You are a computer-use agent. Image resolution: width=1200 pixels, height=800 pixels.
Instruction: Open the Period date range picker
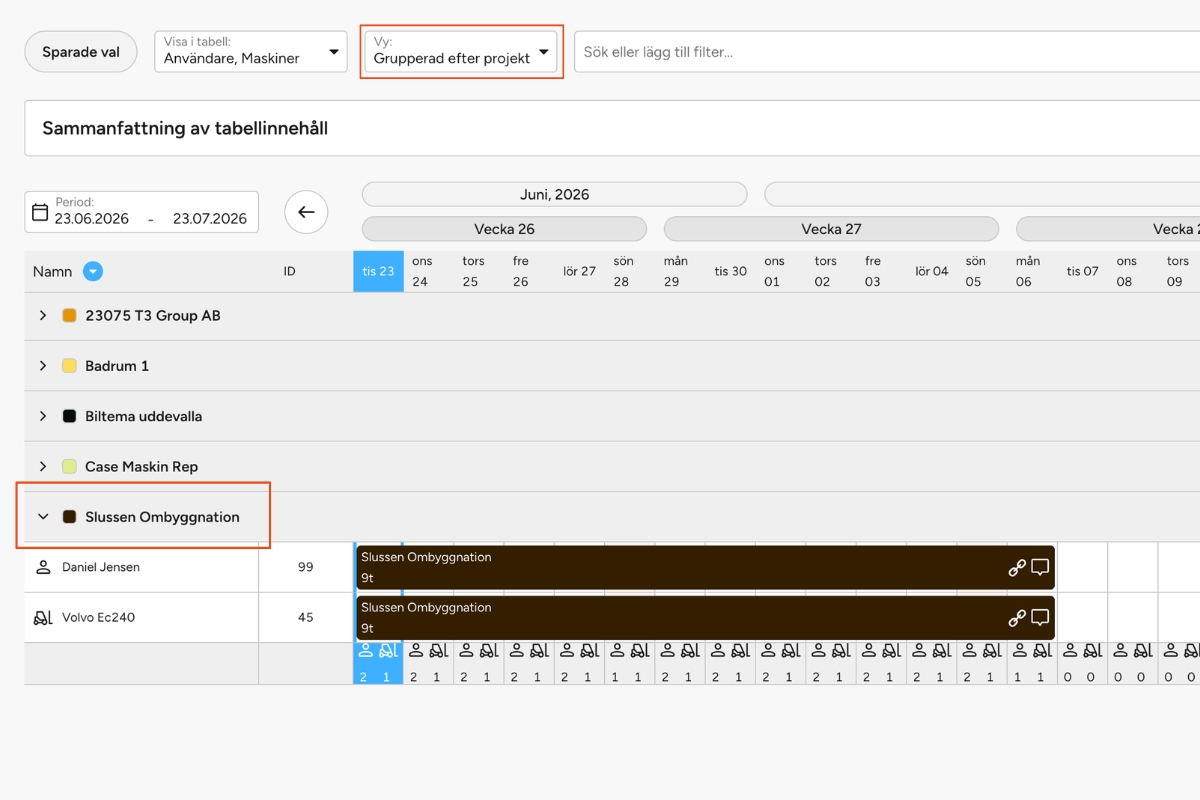[x=142, y=212]
